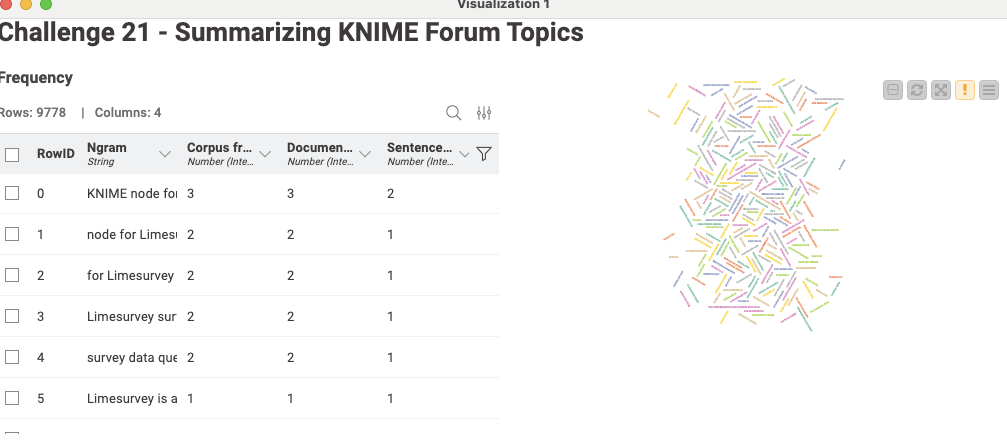Click the word cloud collapse icon
1007x447 pixels.
pyautogui.click(x=893, y=90)
